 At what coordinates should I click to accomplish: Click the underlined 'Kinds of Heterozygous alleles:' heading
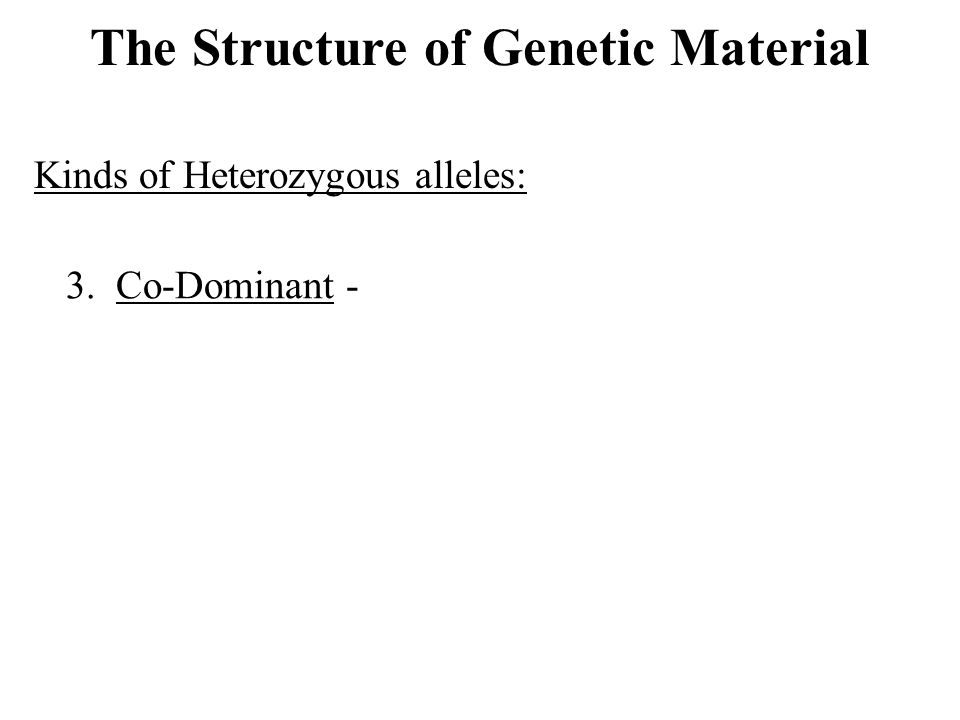point(280,176)
